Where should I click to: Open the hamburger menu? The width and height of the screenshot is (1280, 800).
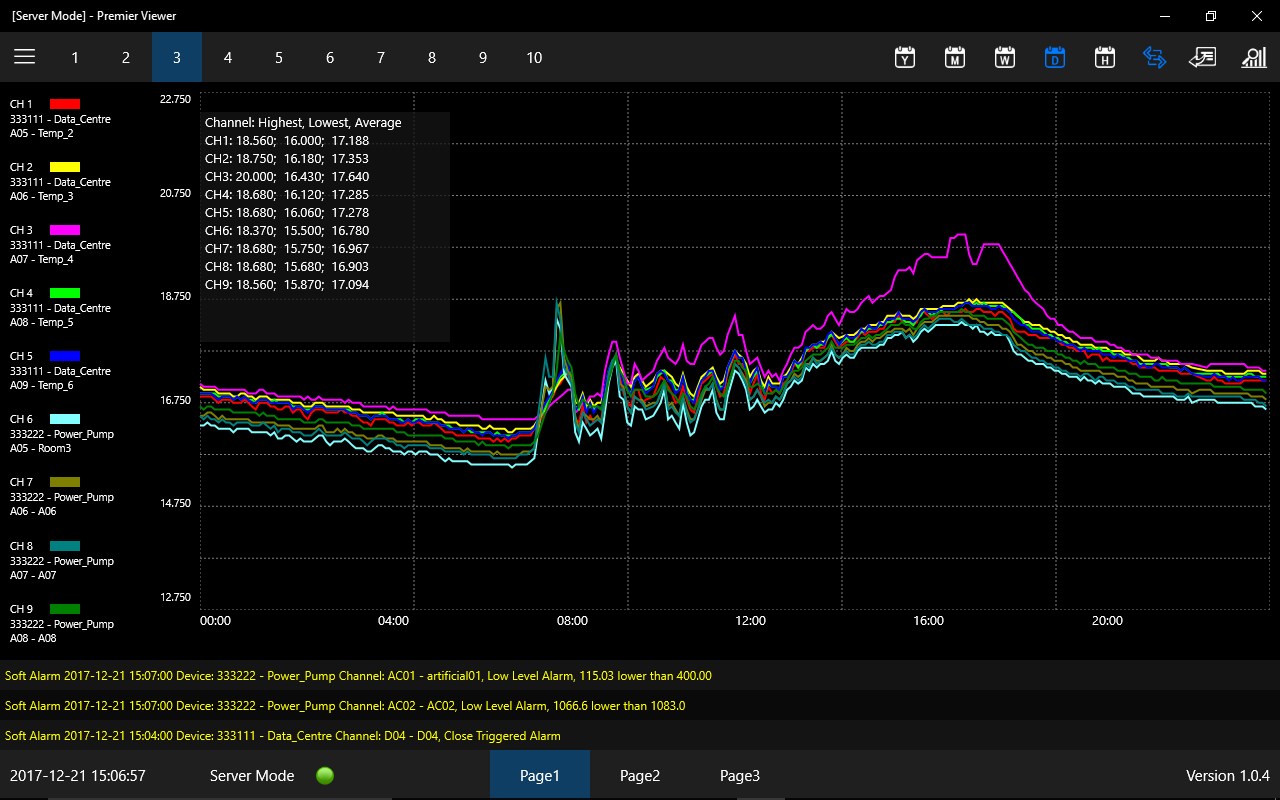pos(25,57)
